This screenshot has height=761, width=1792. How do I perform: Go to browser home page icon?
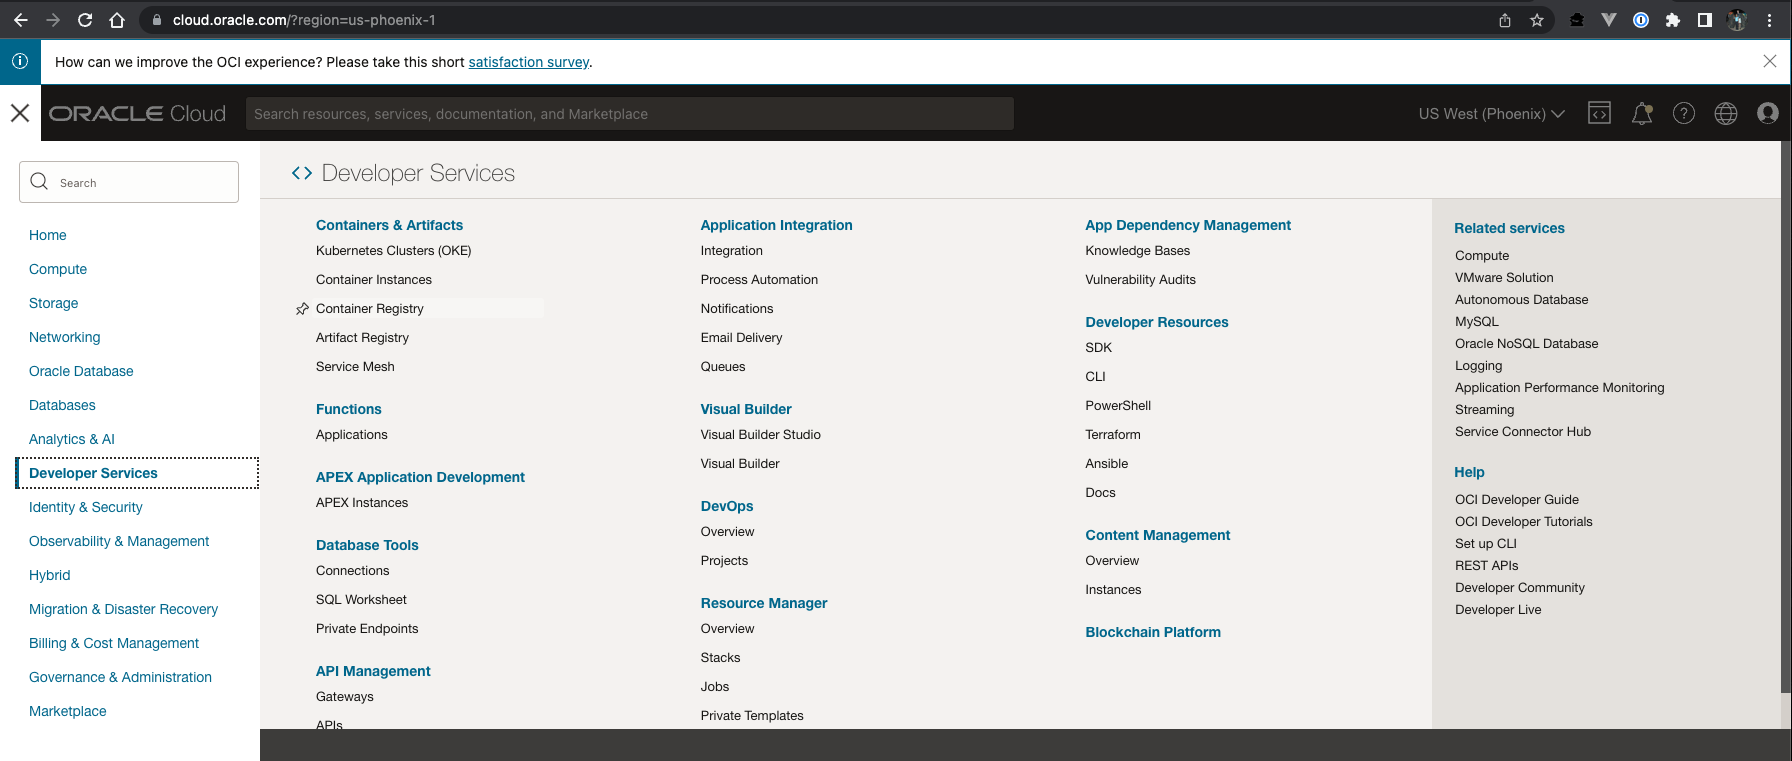click(x=117, y=20)
